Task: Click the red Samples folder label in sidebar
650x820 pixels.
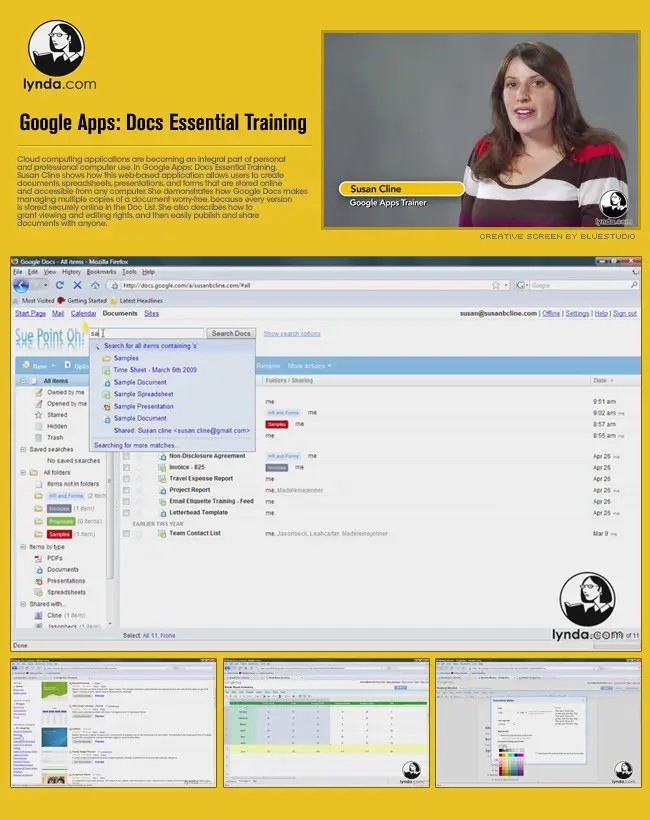Action: (x=59, y=534)
